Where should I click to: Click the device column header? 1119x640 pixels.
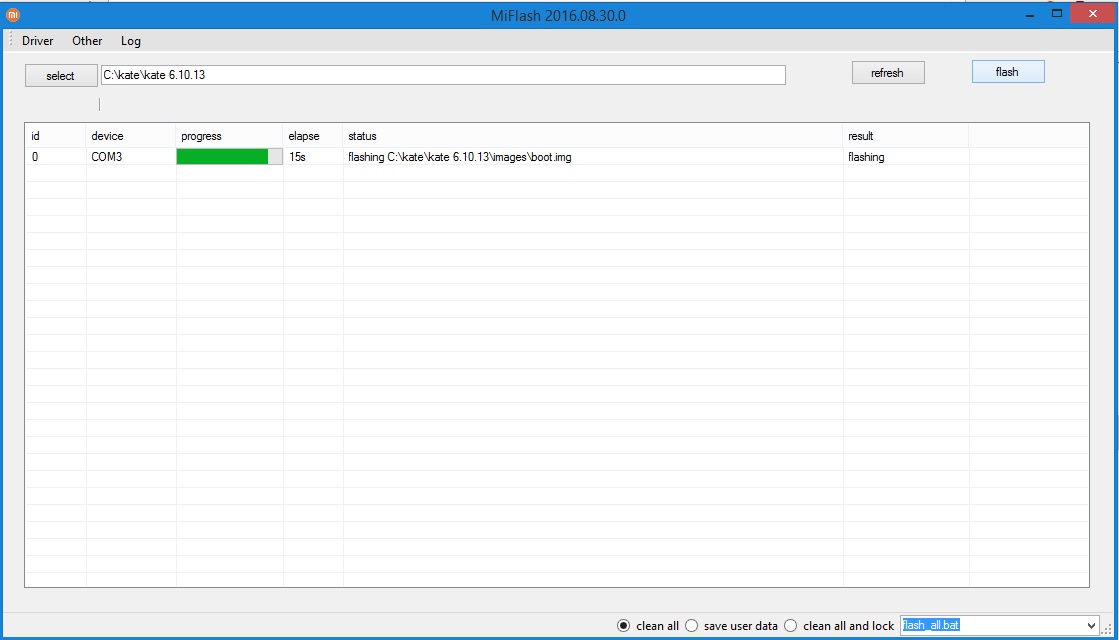pos(131,136)
